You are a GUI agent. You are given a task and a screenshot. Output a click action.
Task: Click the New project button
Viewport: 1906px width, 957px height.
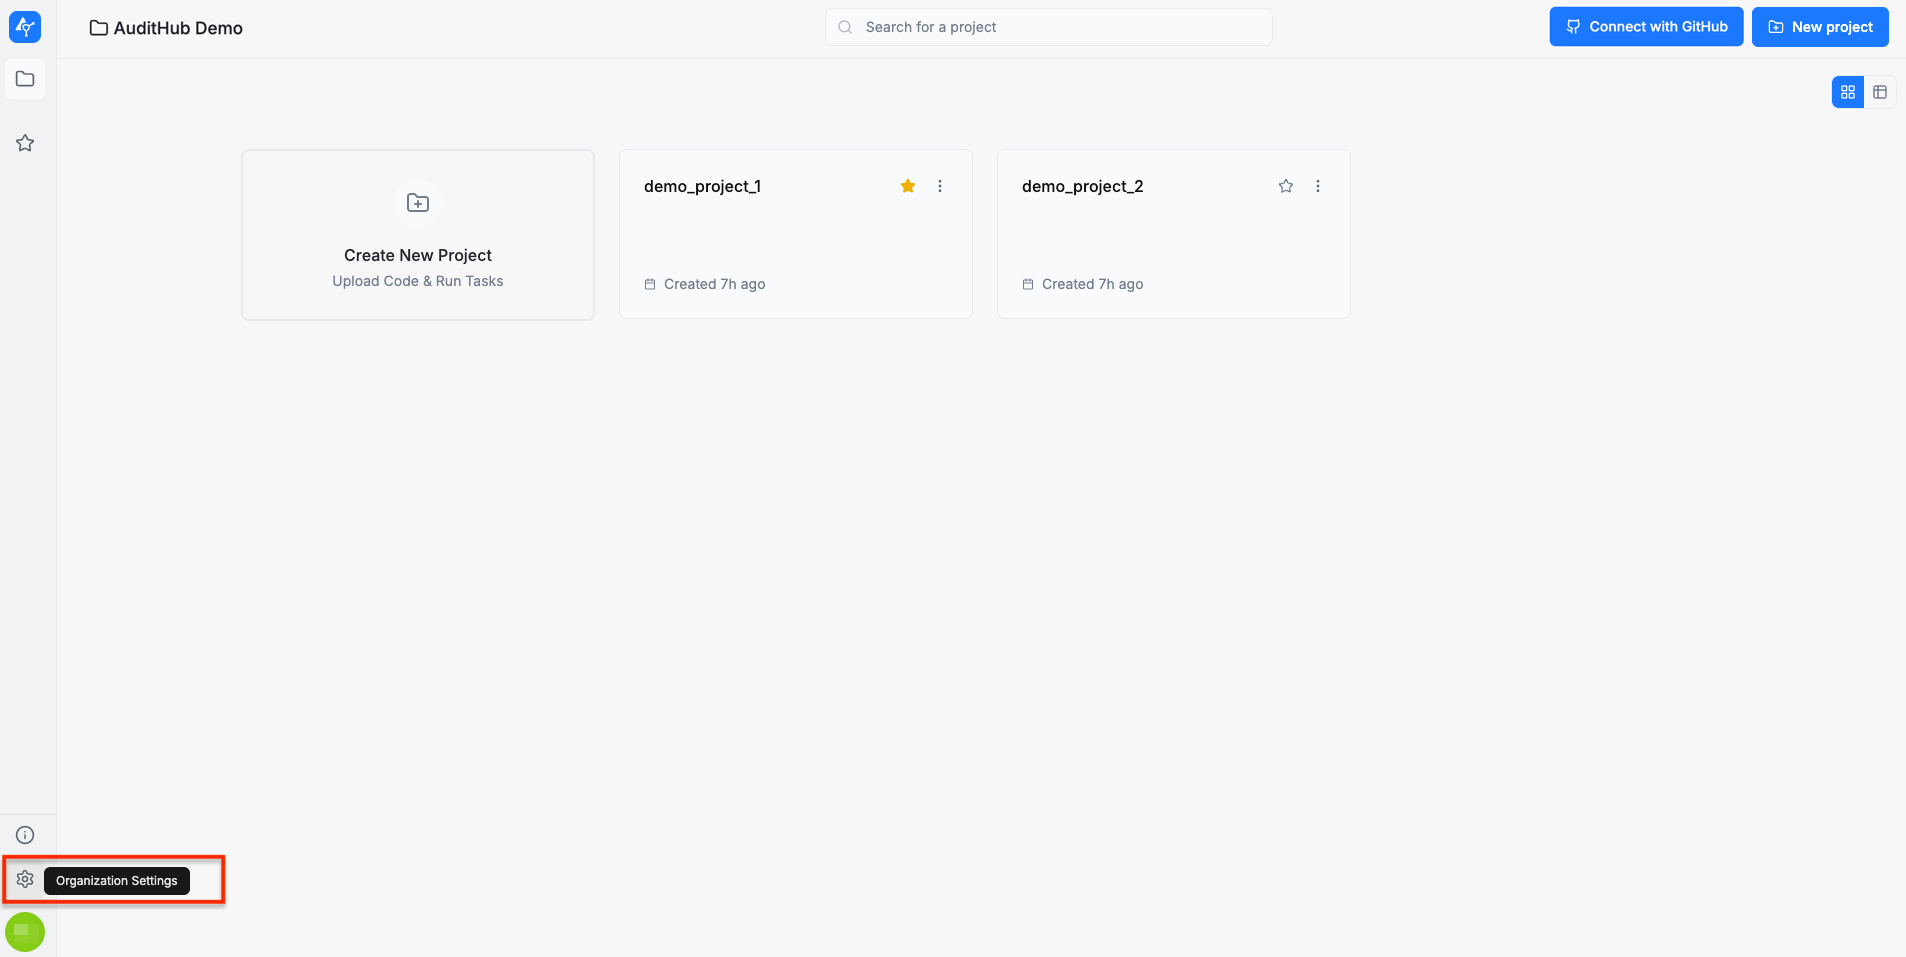[1820, 27]
